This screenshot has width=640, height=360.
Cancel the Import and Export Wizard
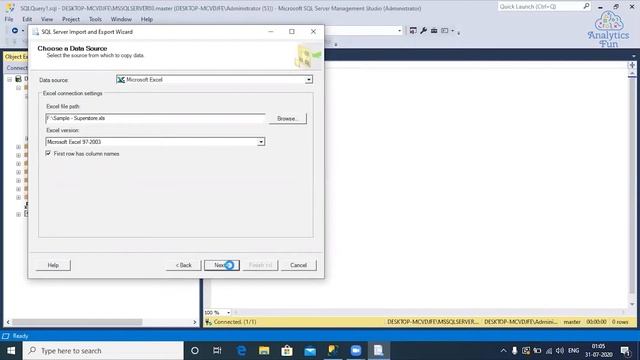(298, 265)
